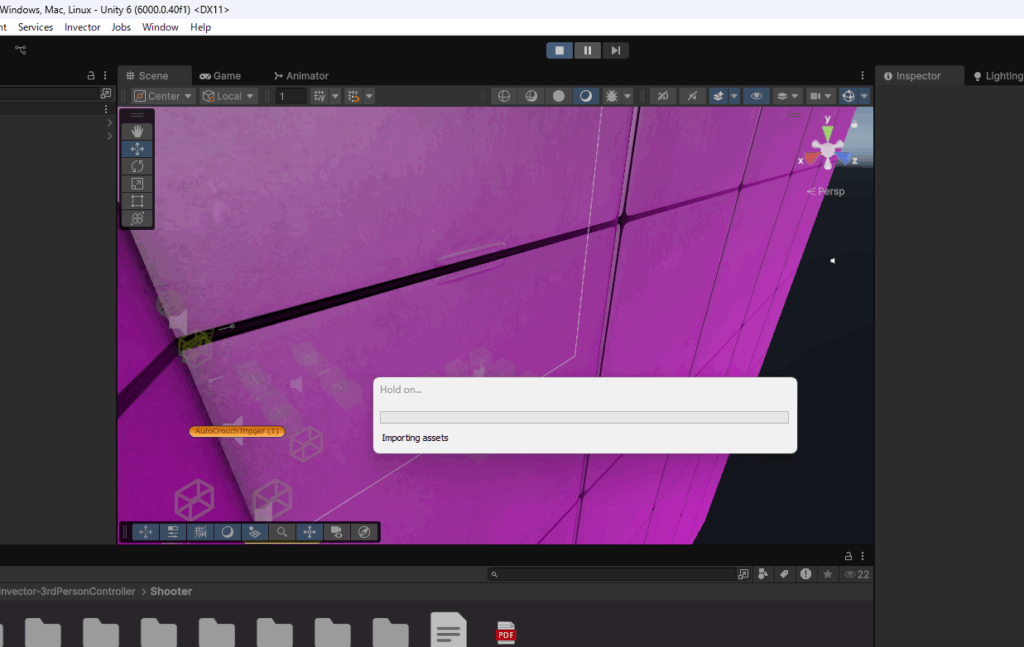Click the project search input field

click(617, 575)
